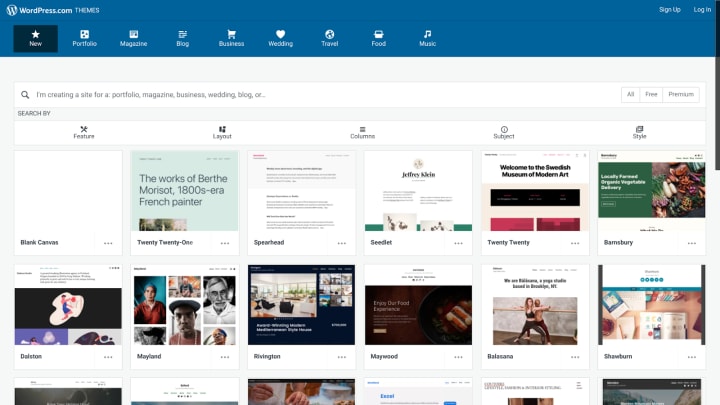
Task: Open the Twenty Twenty theme preview
Action: pos(535,191)
